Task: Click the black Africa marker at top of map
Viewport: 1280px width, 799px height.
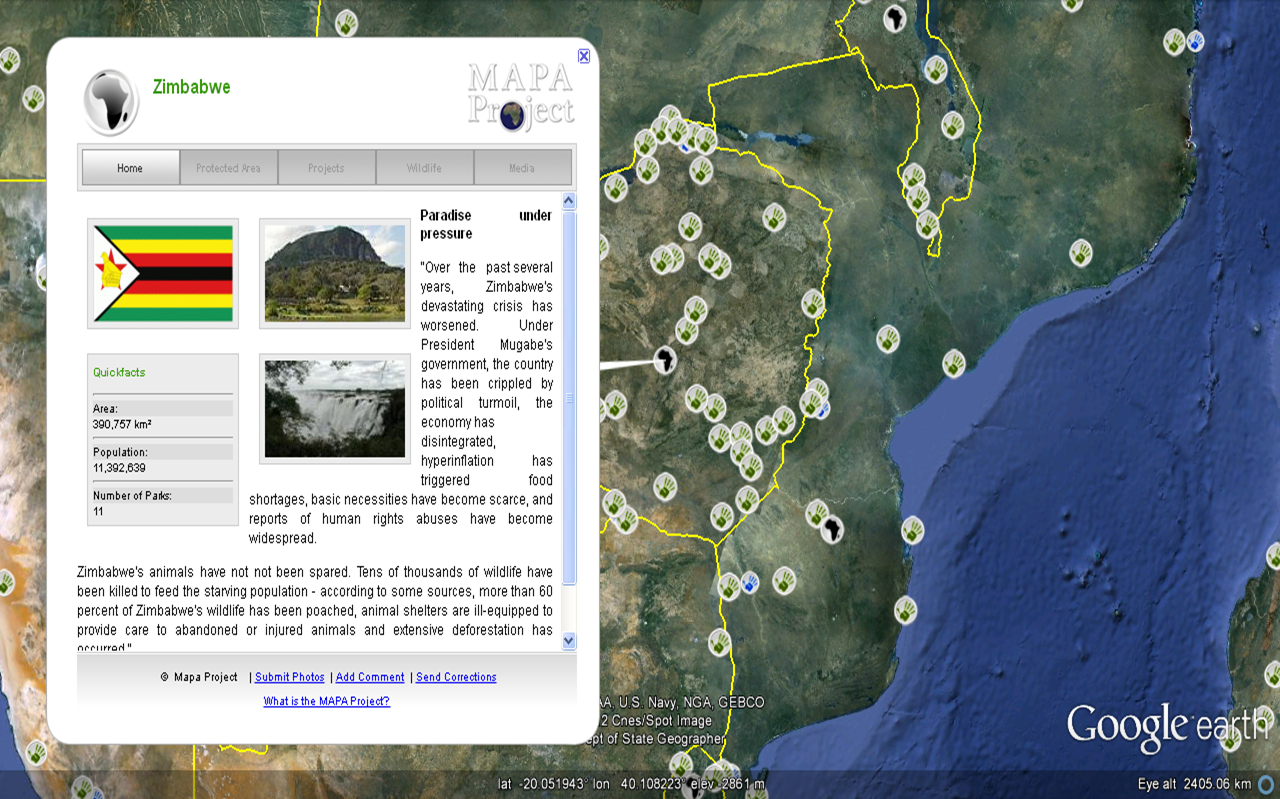Action: pos(895,18)
